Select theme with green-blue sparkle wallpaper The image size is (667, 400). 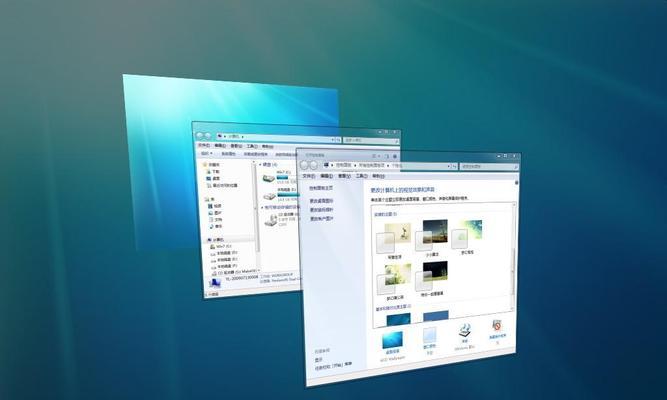tap(467, 236)
